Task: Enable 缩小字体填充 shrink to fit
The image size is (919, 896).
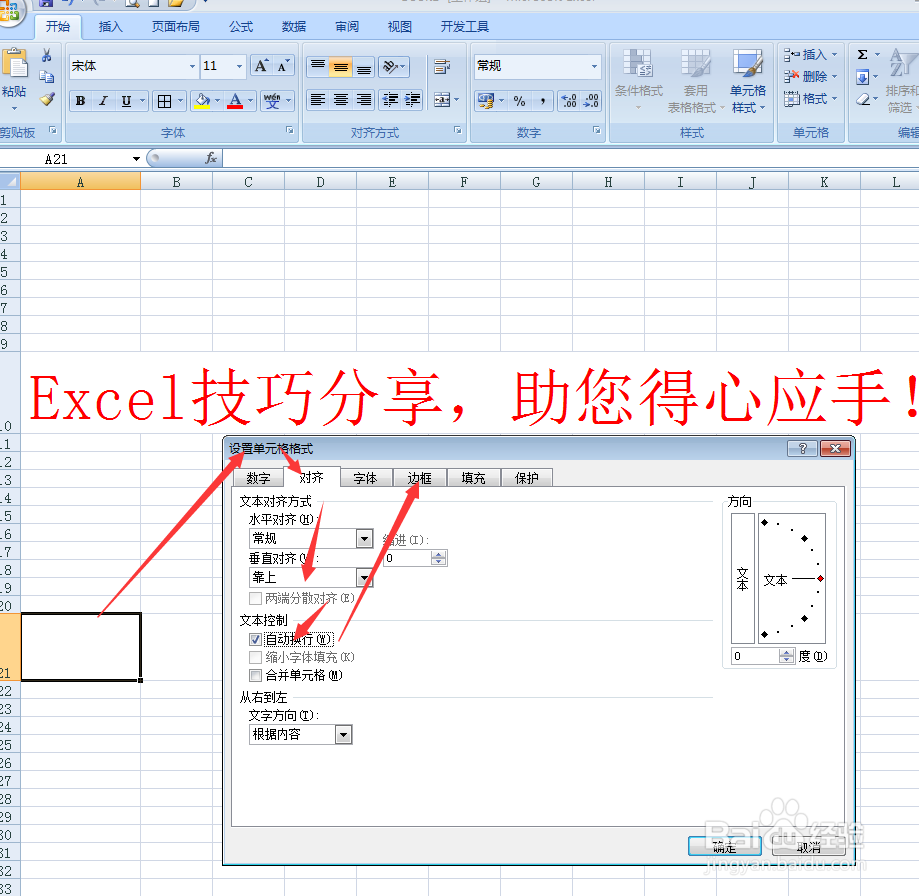Action: point(253,657)
